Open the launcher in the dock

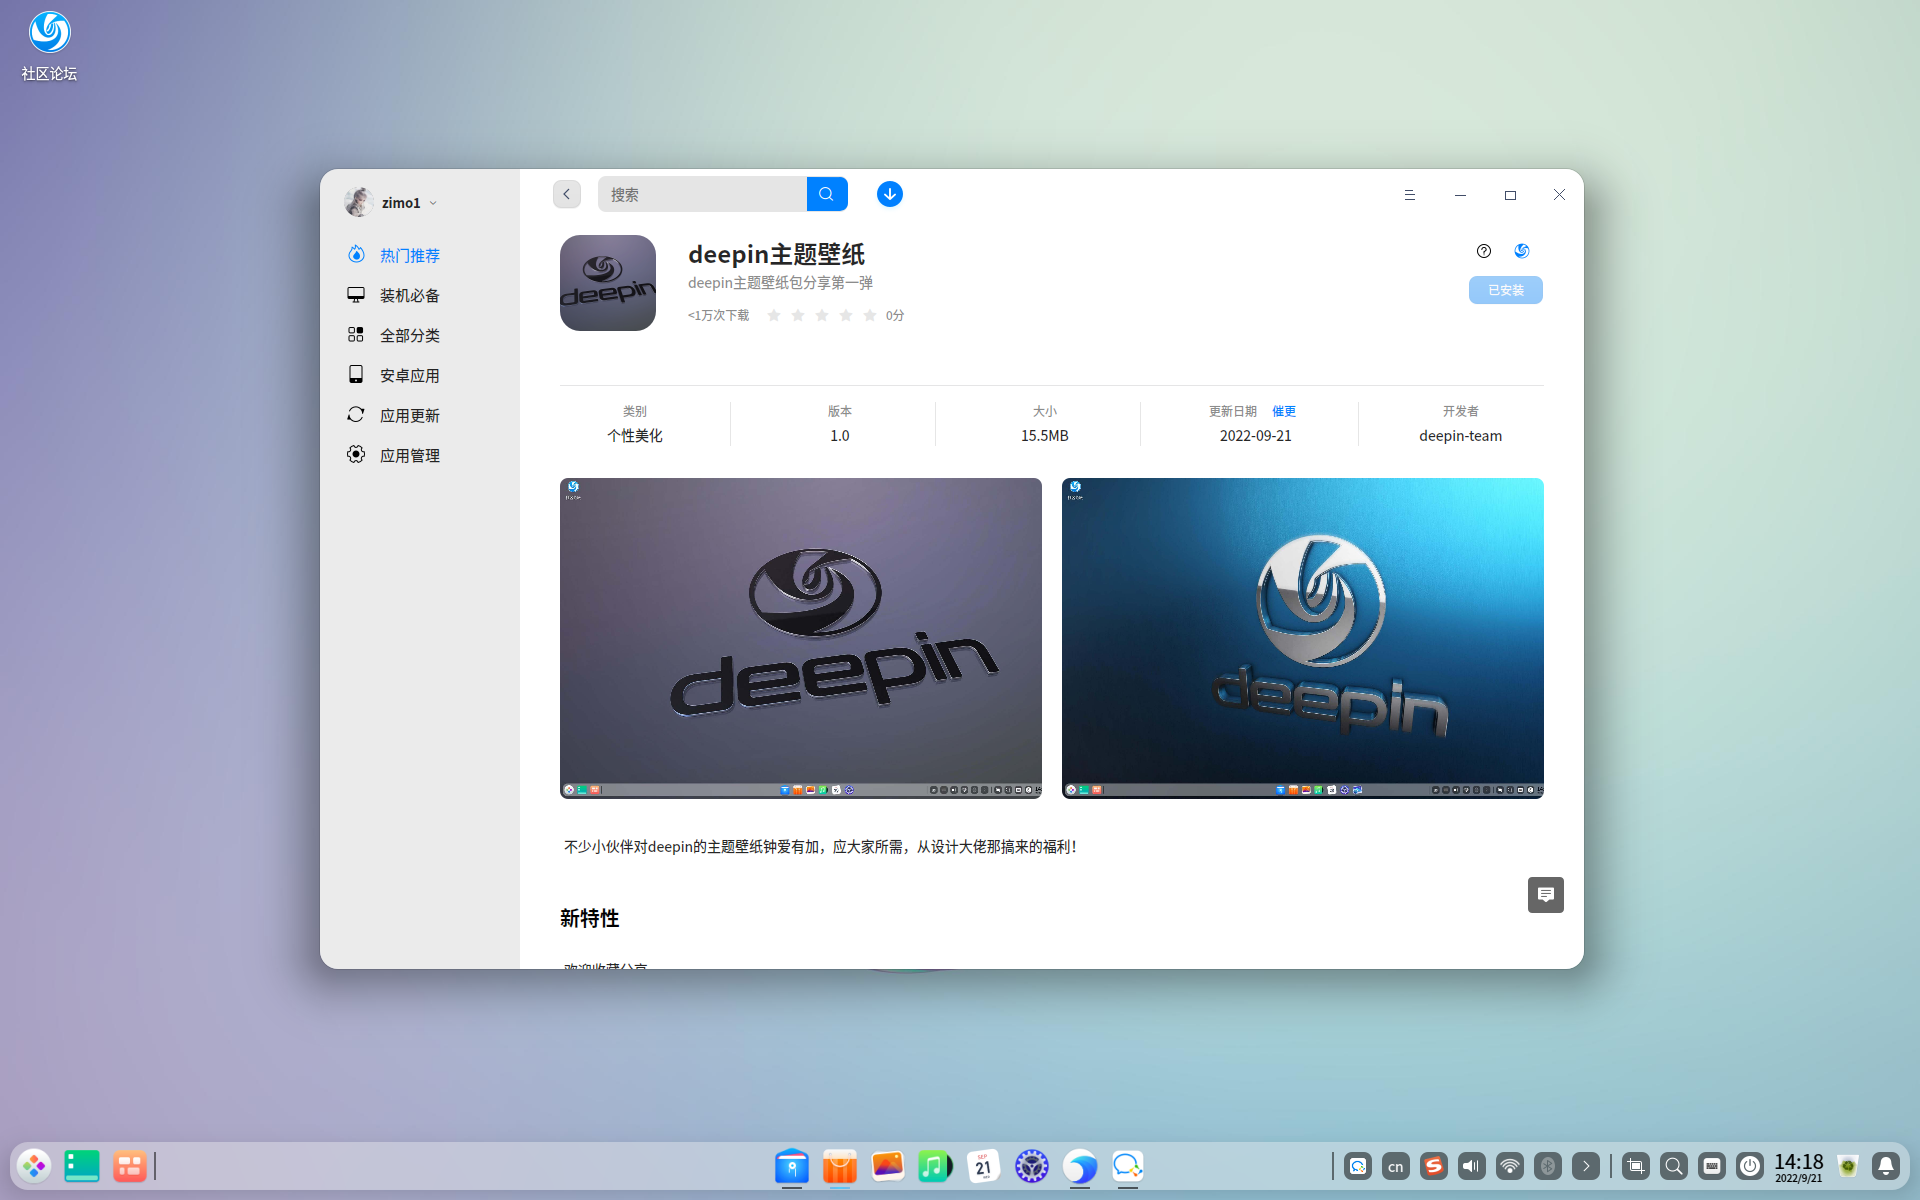click(x=35, y=1166)
